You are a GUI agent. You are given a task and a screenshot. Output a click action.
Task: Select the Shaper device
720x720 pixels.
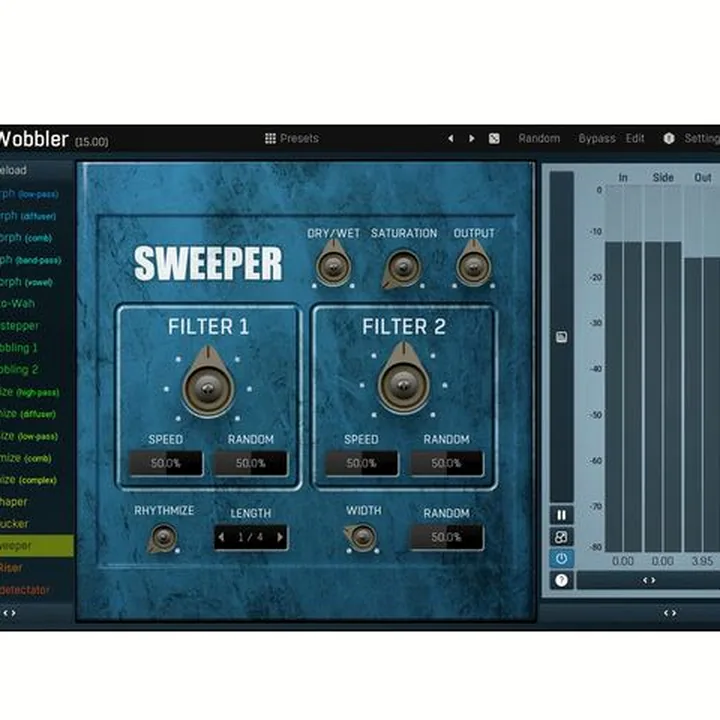[x=37, y=502]
